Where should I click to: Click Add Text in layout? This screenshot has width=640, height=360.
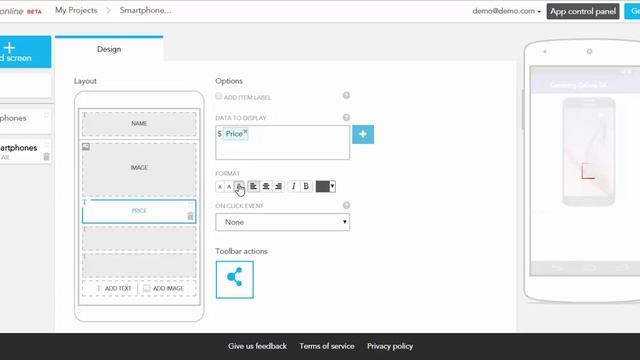(x=113, y=288)
